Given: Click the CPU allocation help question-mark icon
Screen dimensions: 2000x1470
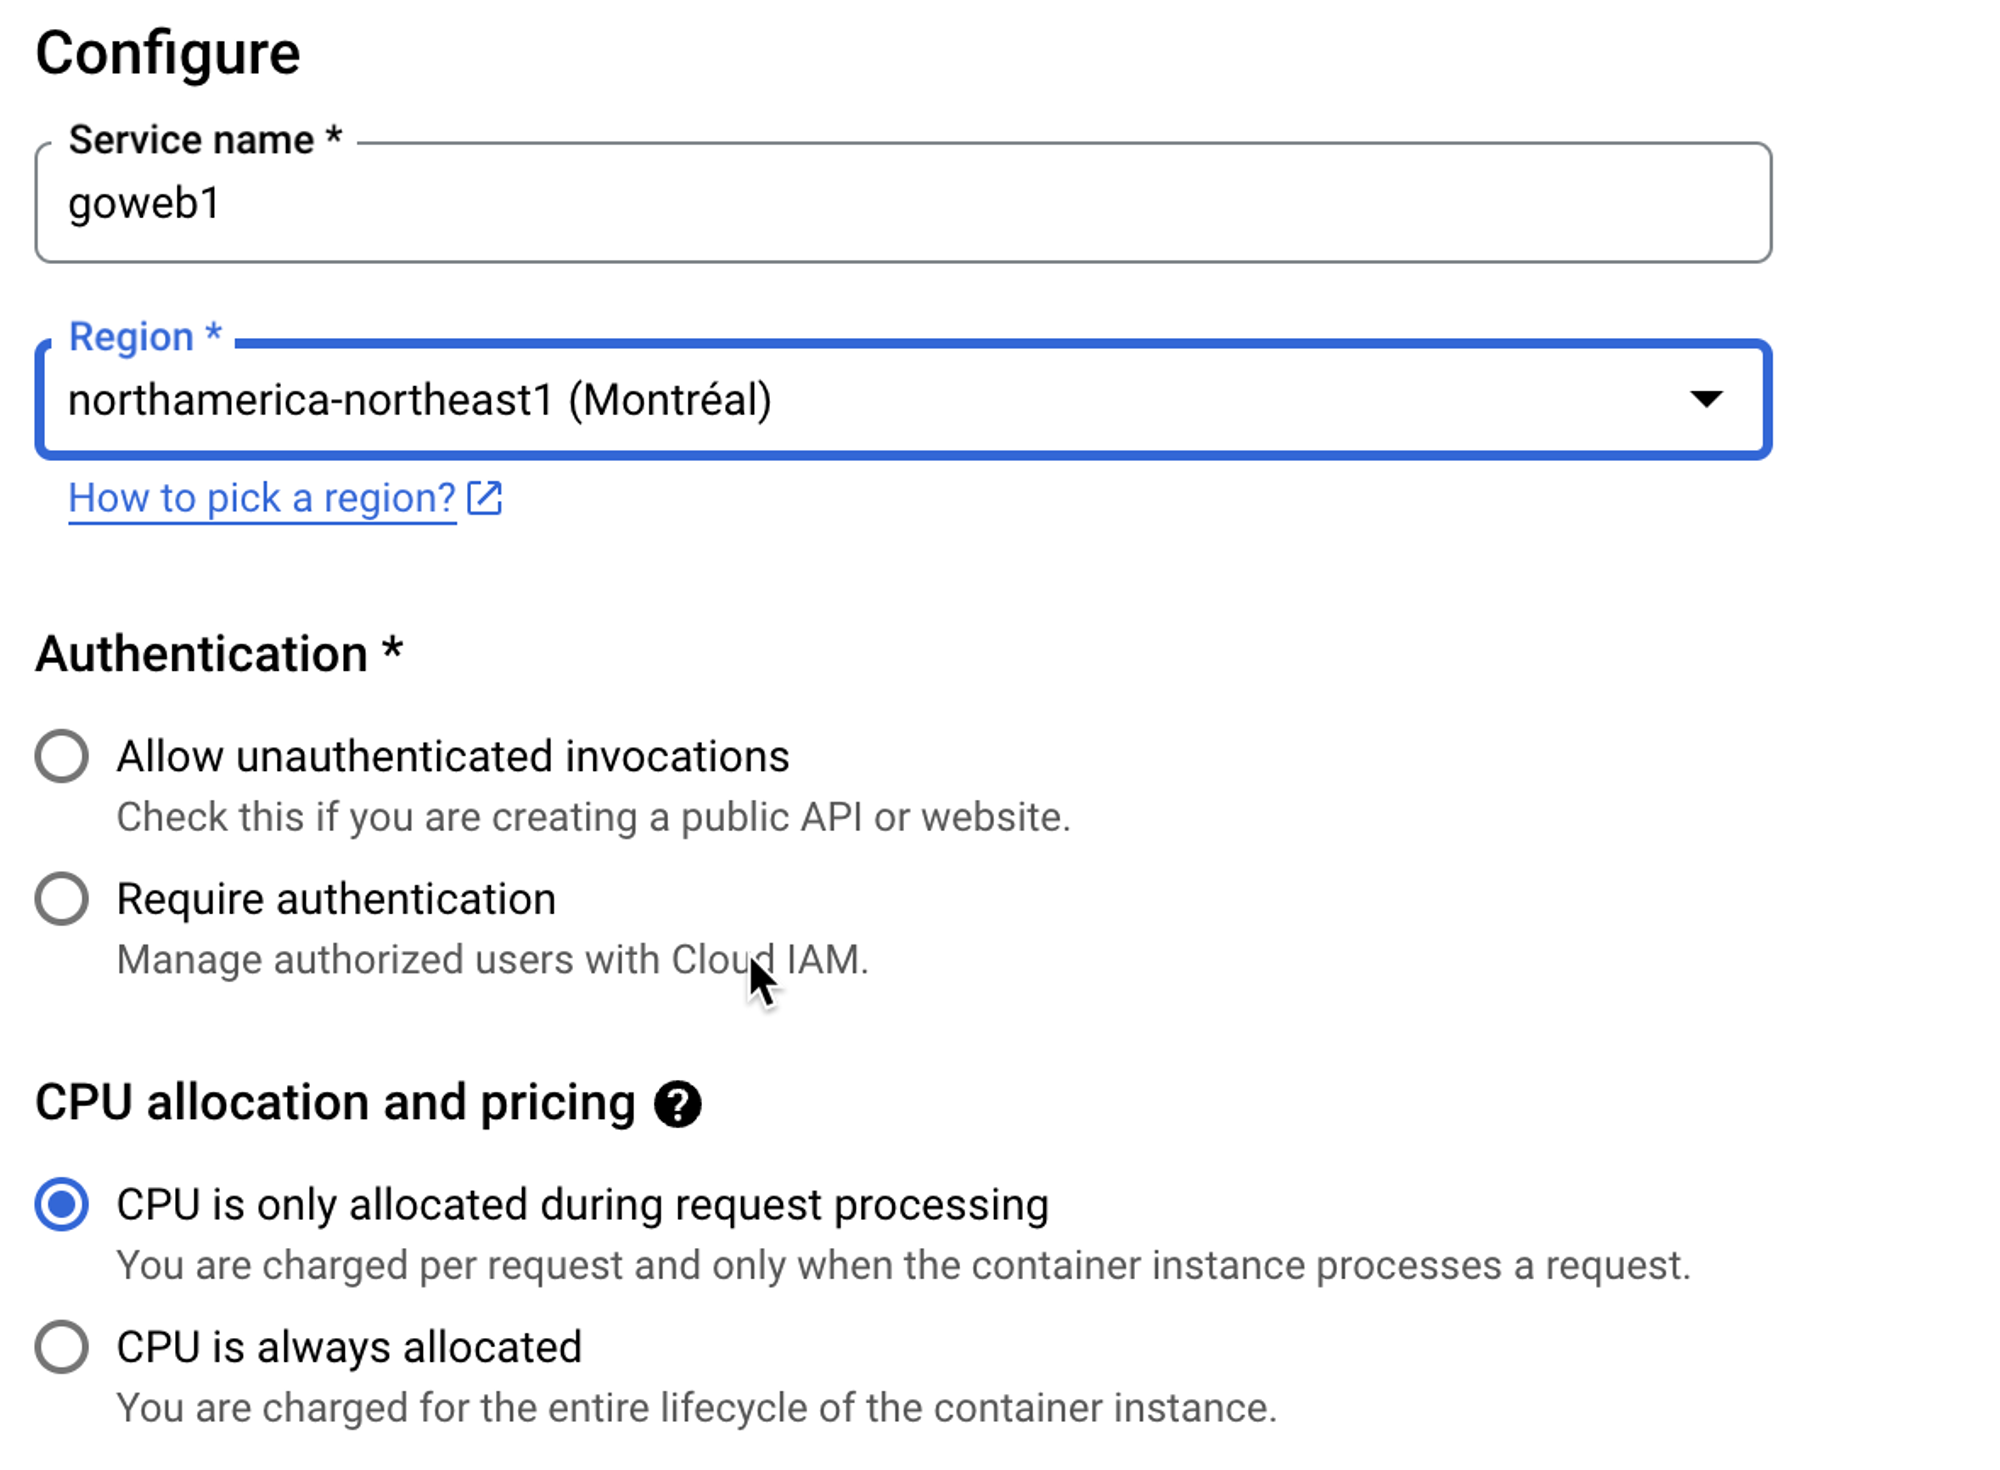Looking at the screenshot, I should click(x=677, y=1104).
